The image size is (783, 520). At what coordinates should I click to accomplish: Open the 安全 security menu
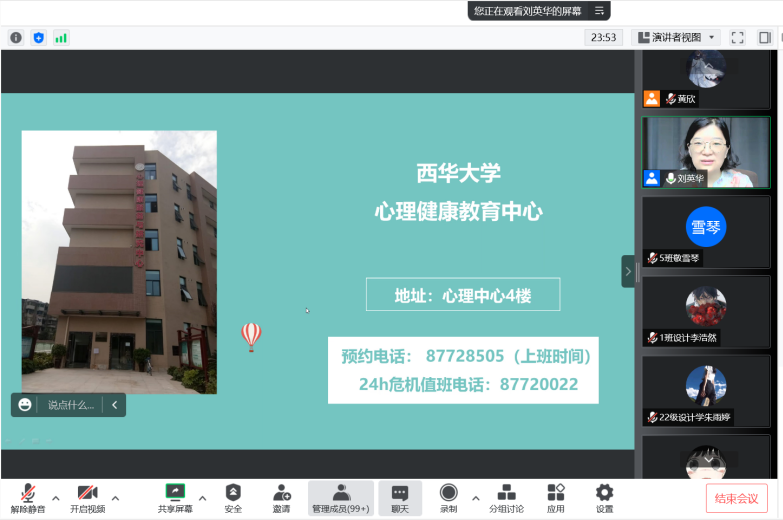(x=233, y=498)
